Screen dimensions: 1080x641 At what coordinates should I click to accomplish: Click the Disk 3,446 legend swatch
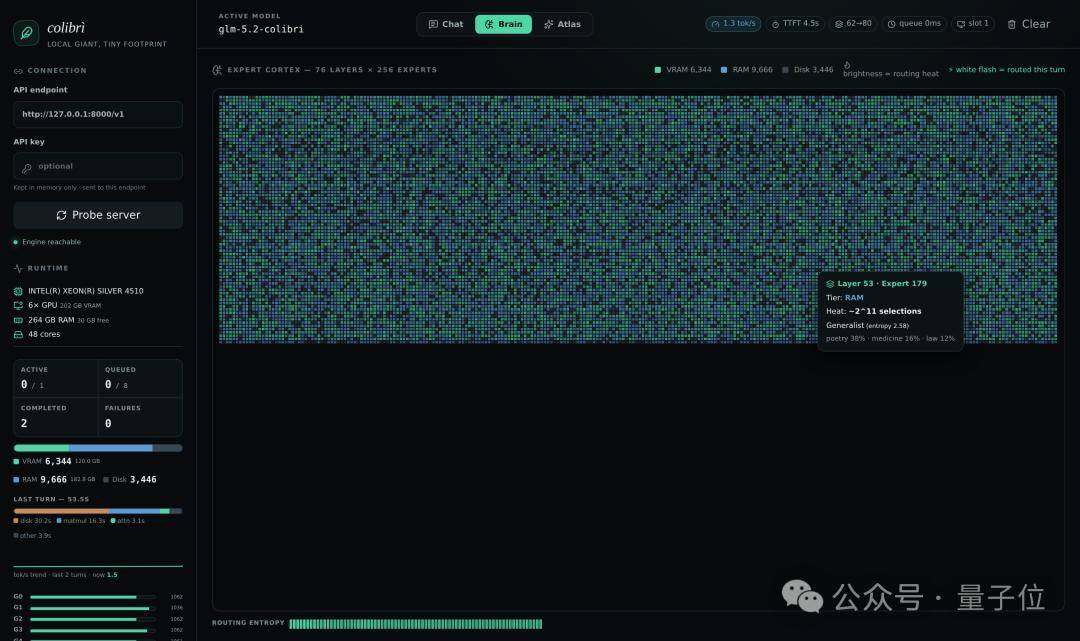tap(785, 70)
